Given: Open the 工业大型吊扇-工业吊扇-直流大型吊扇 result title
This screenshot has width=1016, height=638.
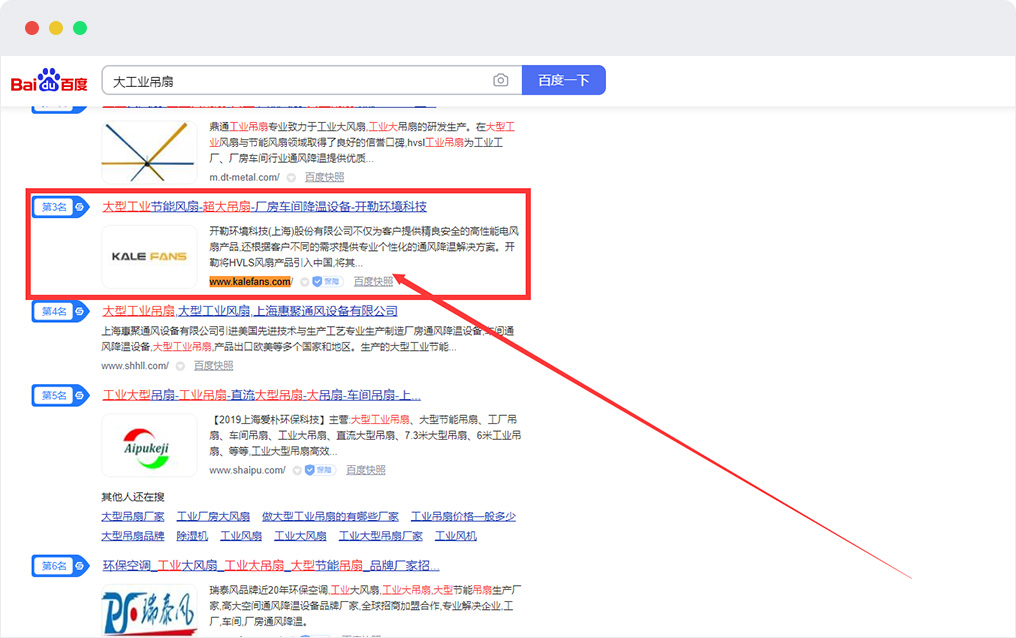Looking at the screenshot, I should pos(261,395).
